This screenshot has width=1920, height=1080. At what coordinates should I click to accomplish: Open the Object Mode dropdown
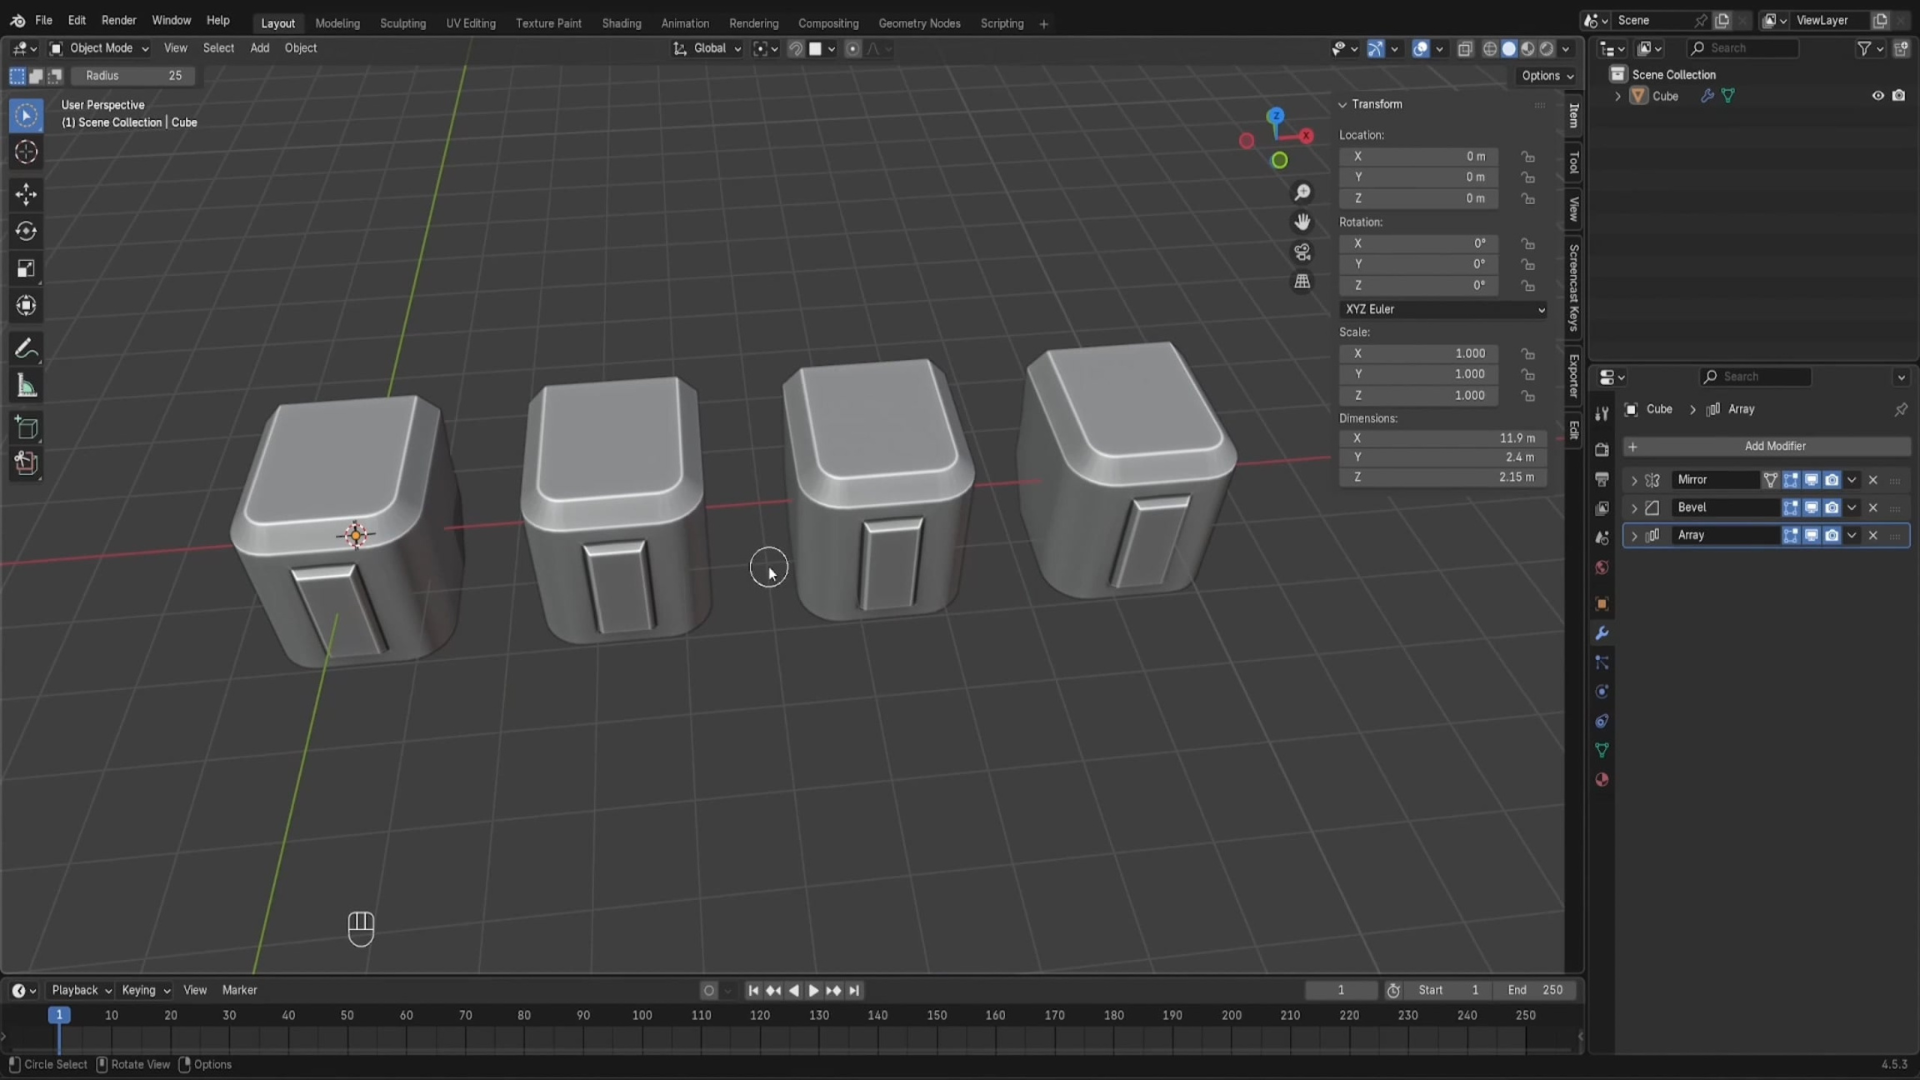pyautogui.click(x=100, y=48)
